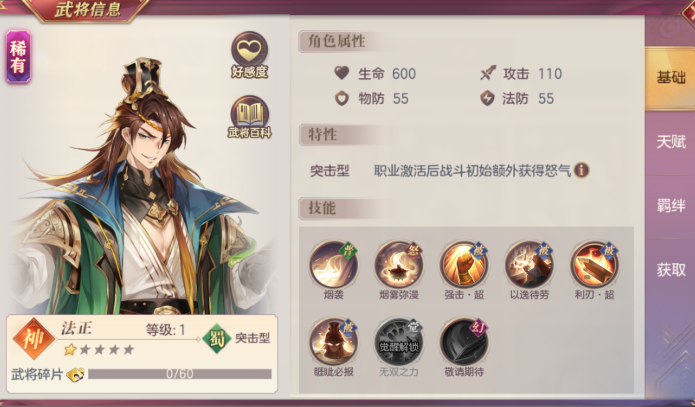Click the 武将碎片 puzzle piece icon
This screenshot has width=695, height=407.
pyautogui.click(x=75, y=375)
